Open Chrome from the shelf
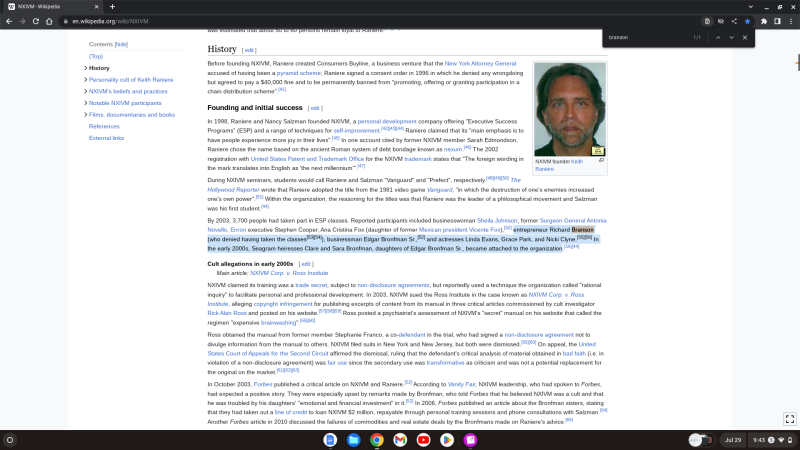Viewport: 800px width, 450px height. (377, 440)
